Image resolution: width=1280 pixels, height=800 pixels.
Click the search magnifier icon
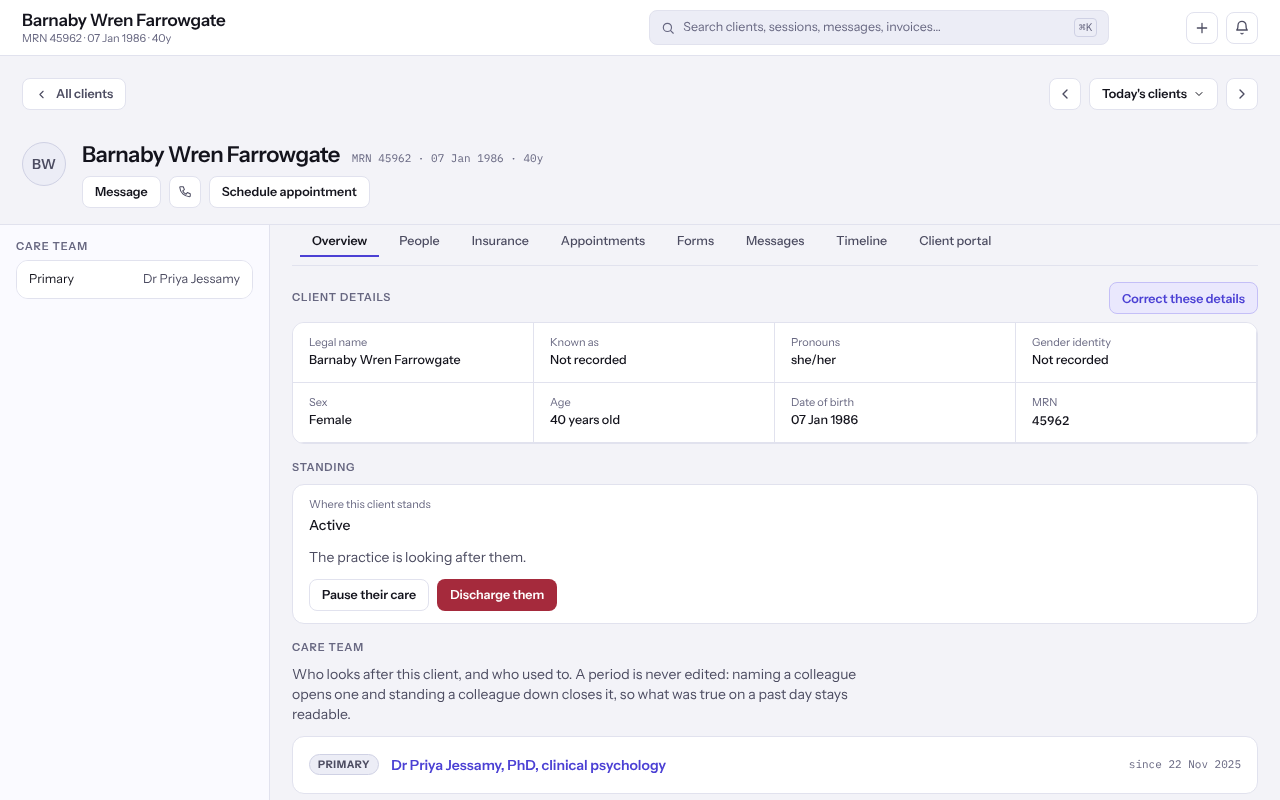(x=668, y=28)
